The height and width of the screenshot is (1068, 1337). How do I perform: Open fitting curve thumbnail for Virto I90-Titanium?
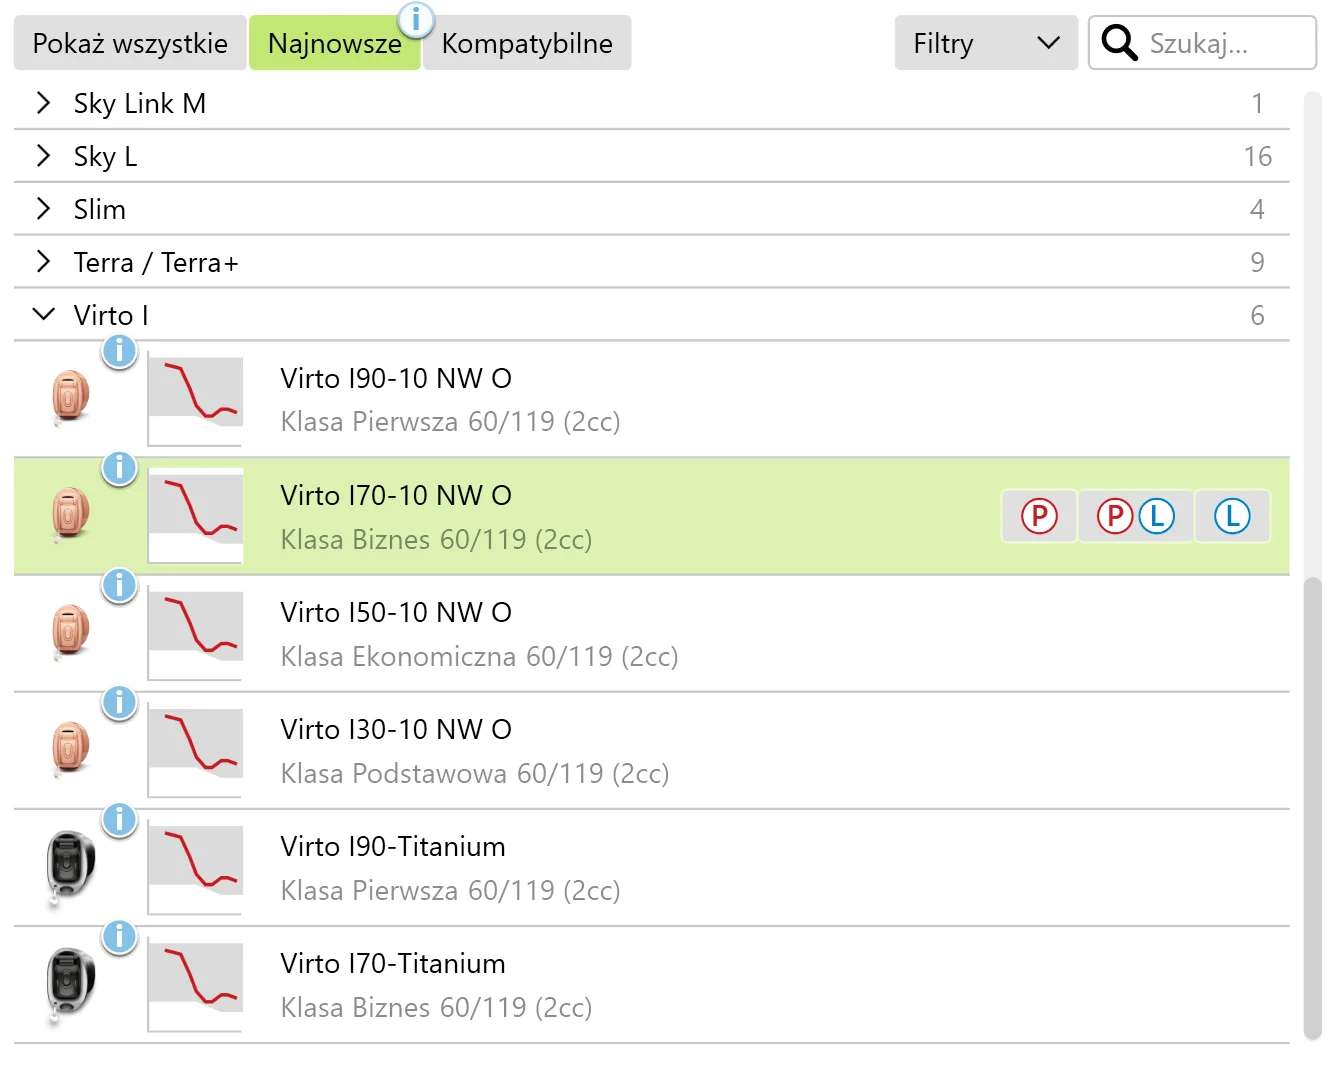(x=195, y=867)
